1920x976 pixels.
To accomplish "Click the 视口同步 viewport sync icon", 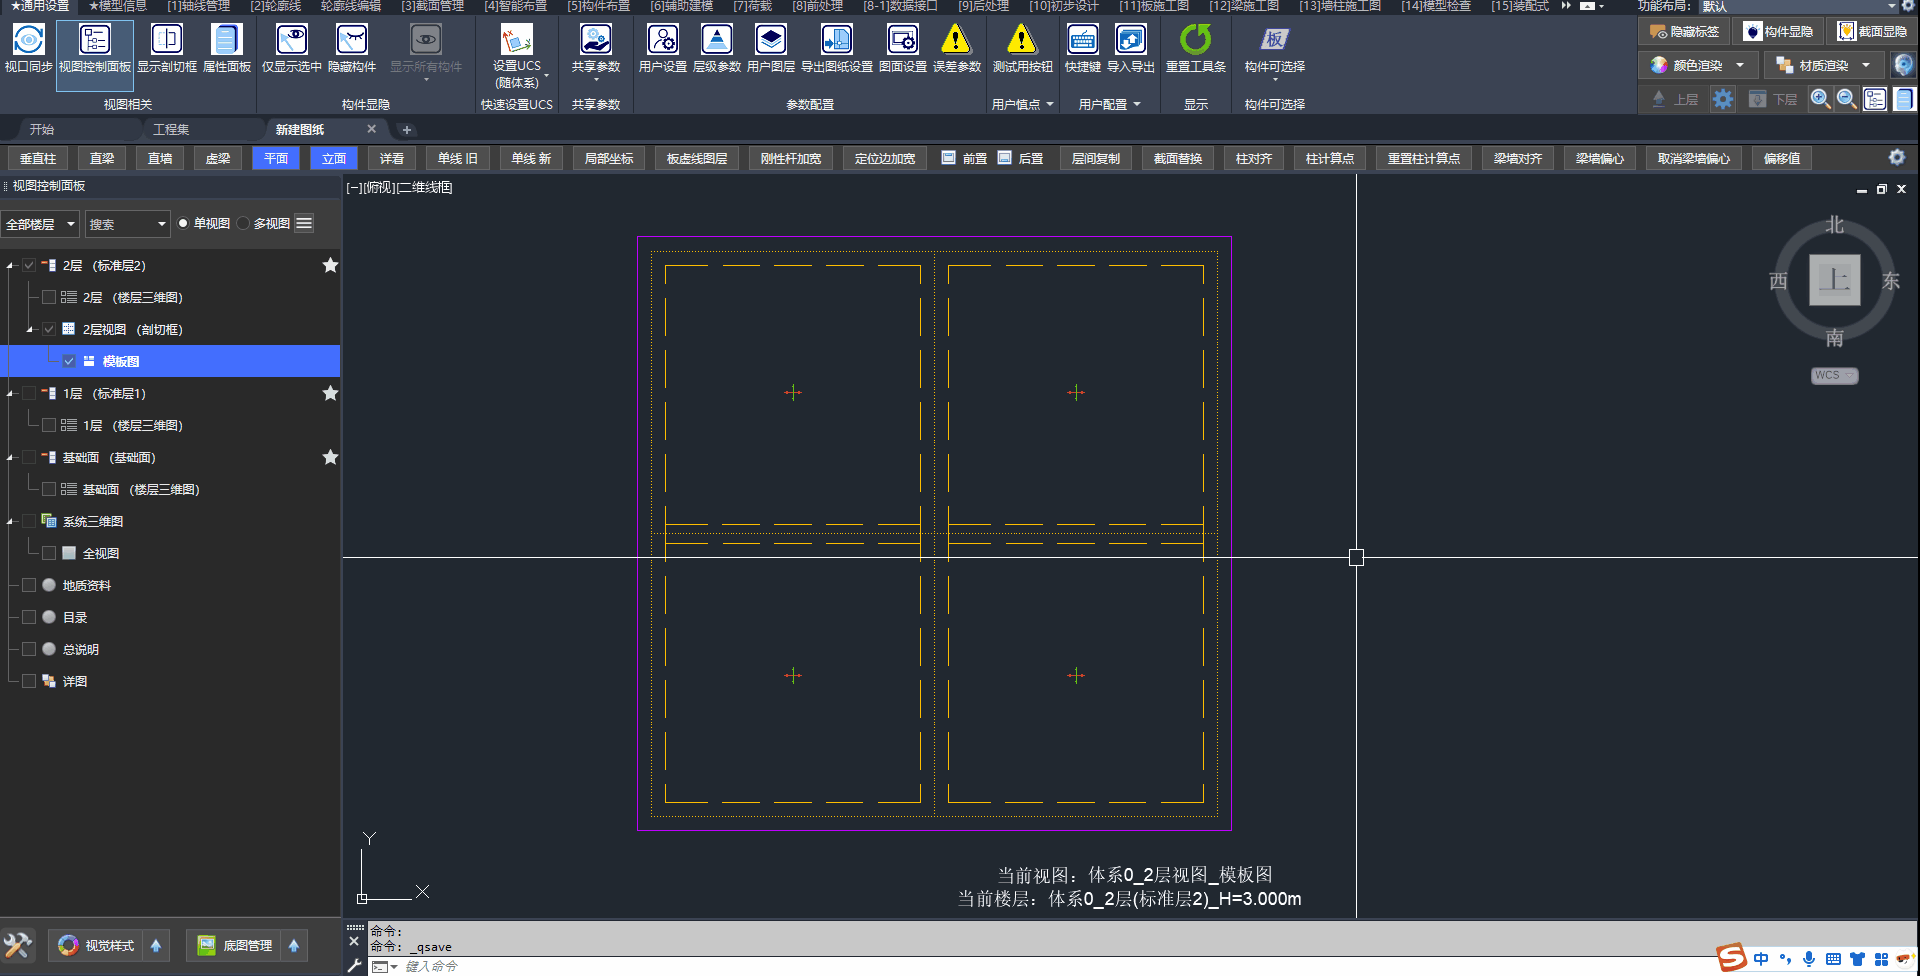I will [28, 40].
